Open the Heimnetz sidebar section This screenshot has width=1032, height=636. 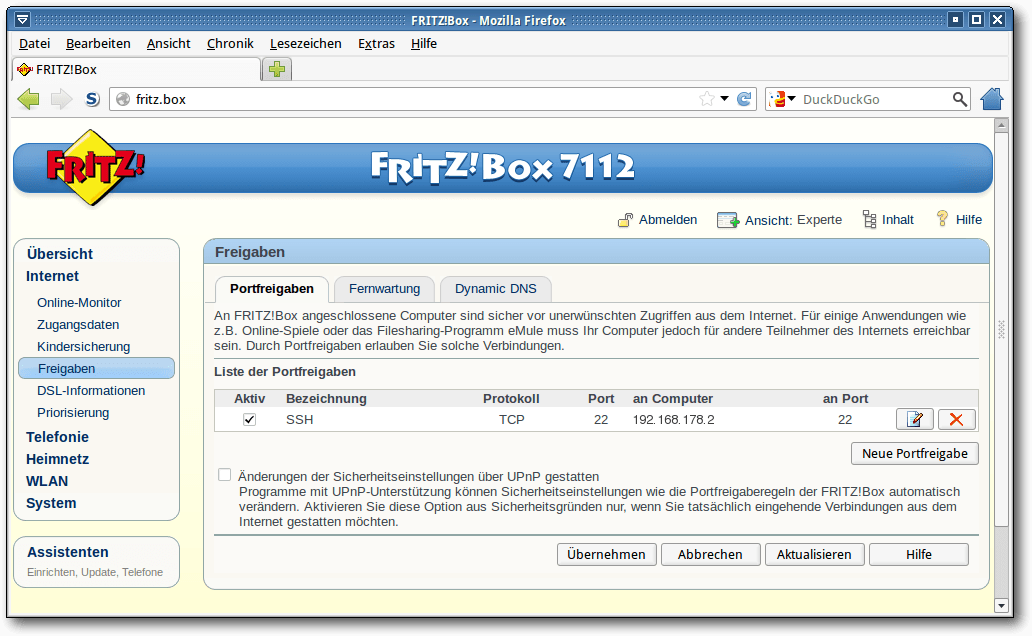click(57, 460)
